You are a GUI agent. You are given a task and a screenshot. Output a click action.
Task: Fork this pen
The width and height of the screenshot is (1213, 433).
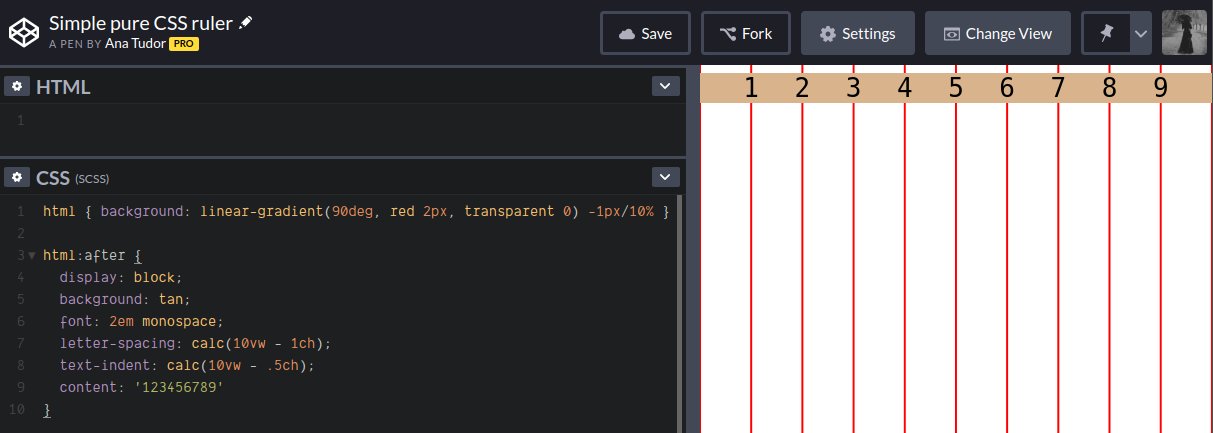point(746,33)
